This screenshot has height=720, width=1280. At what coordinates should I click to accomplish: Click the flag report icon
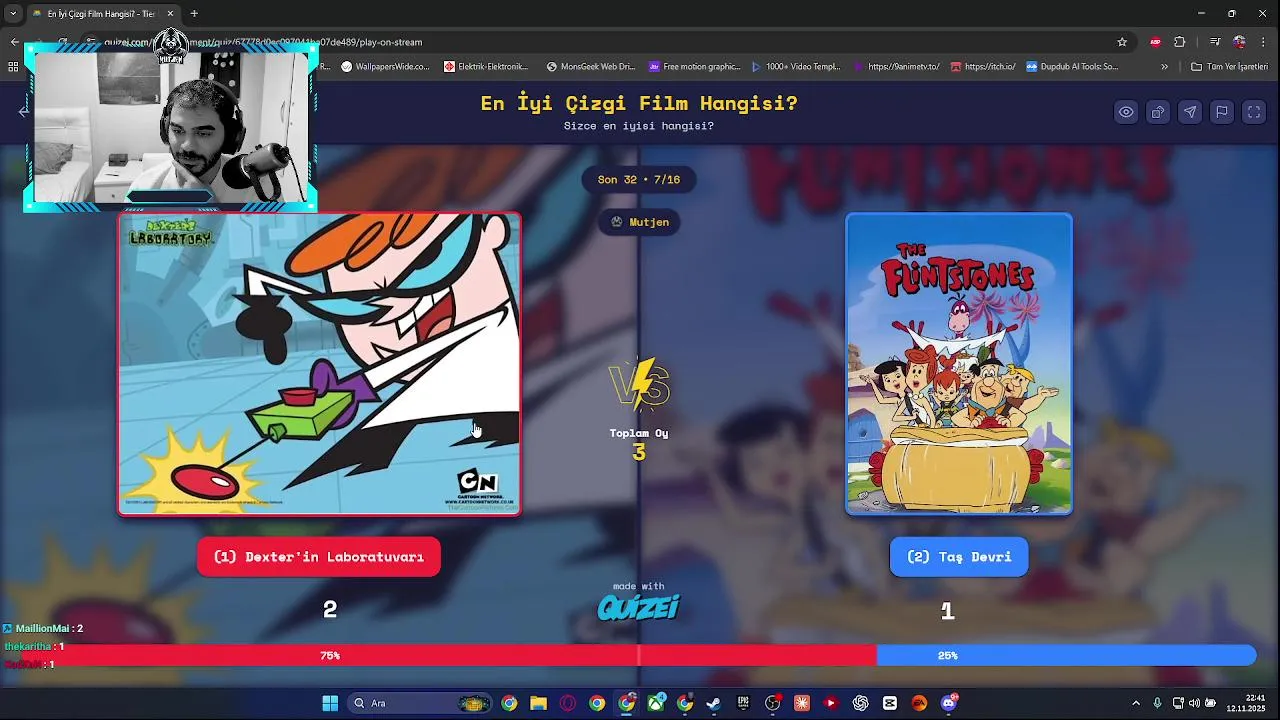1222,112
